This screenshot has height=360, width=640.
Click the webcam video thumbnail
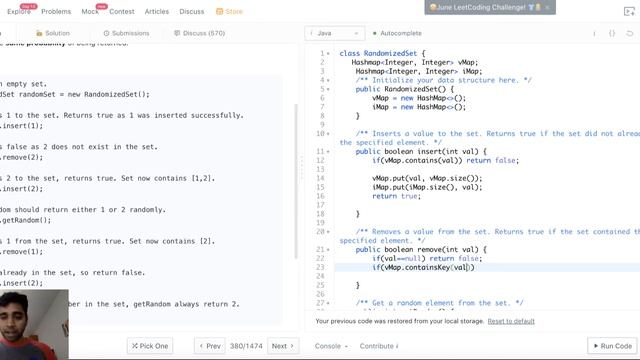(34, 324)
